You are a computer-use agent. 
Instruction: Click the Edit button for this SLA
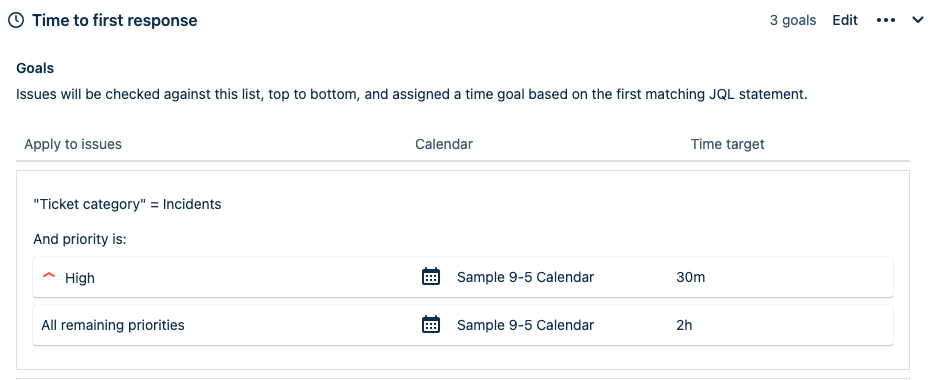tap(845, 20)
